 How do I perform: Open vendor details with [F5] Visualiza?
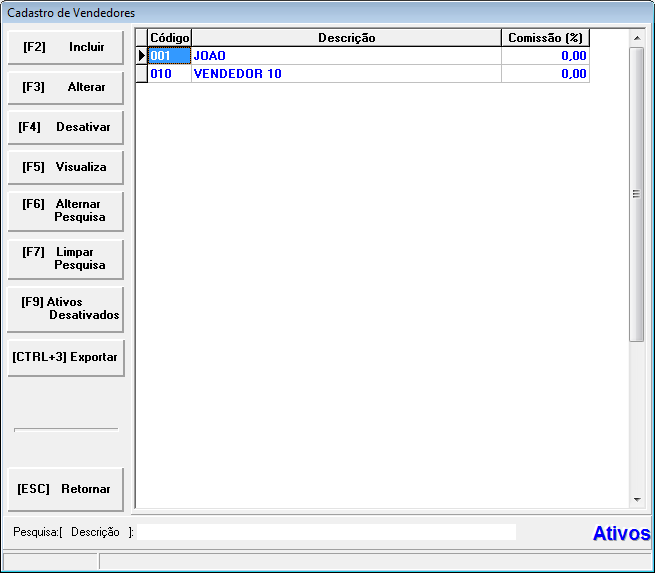click(65, 167)
